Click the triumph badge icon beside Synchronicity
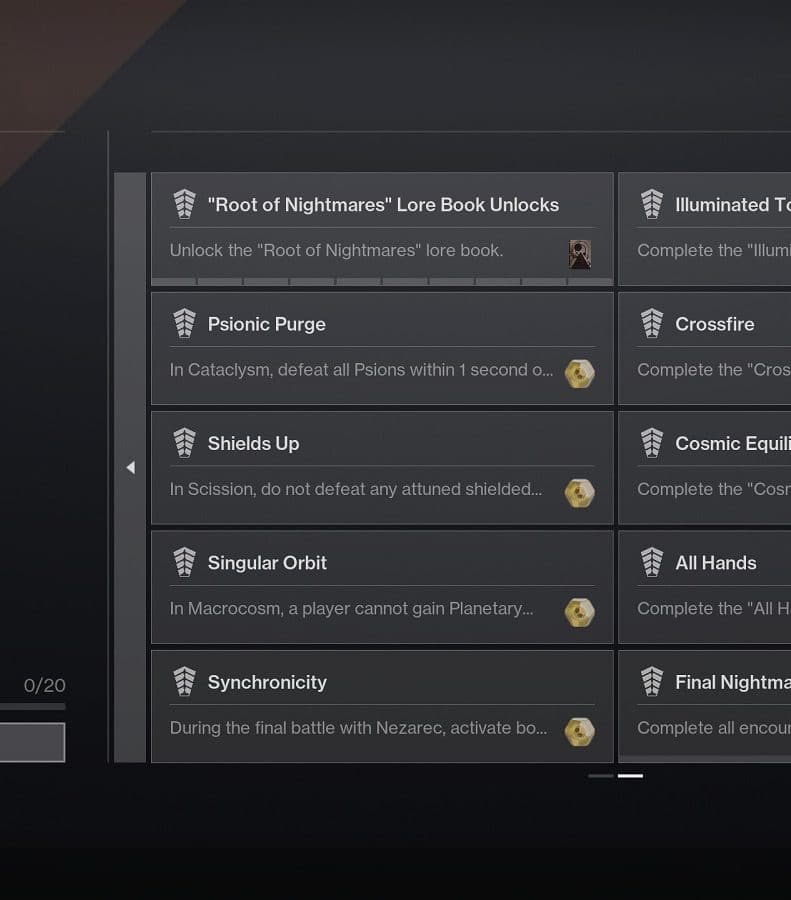 [184, 681]
